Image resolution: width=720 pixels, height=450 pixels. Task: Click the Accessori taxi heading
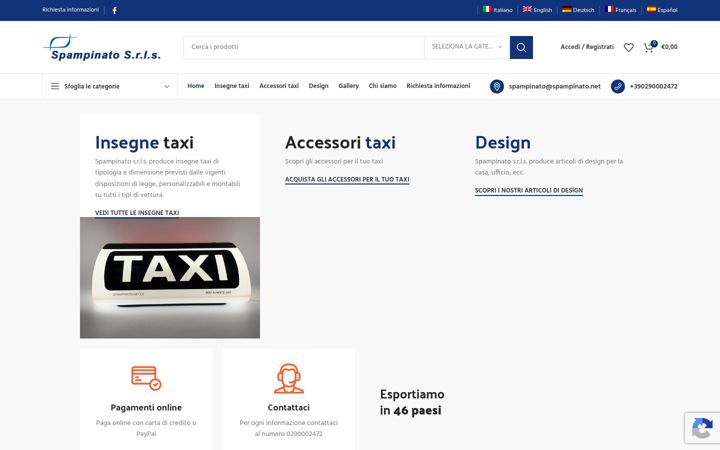click(340, 143)
